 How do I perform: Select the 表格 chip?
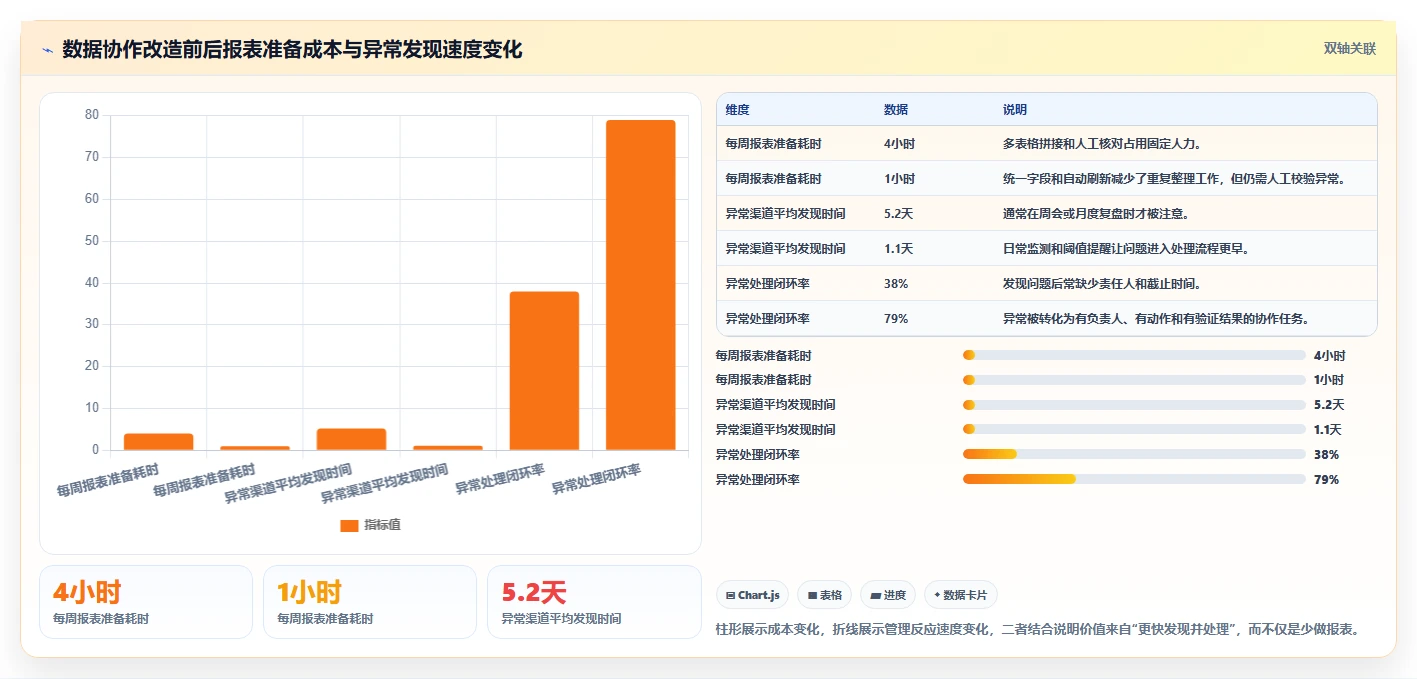[824, 595]
